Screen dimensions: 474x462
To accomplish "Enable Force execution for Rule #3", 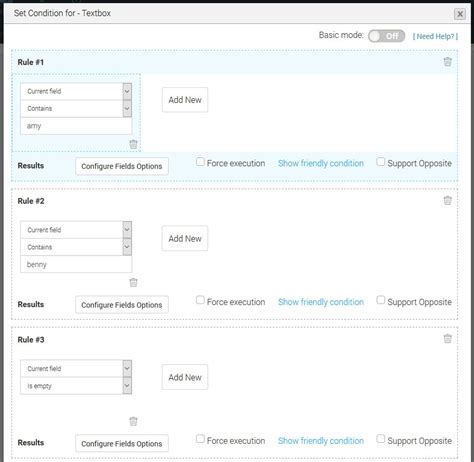I will tap(200, 439).
